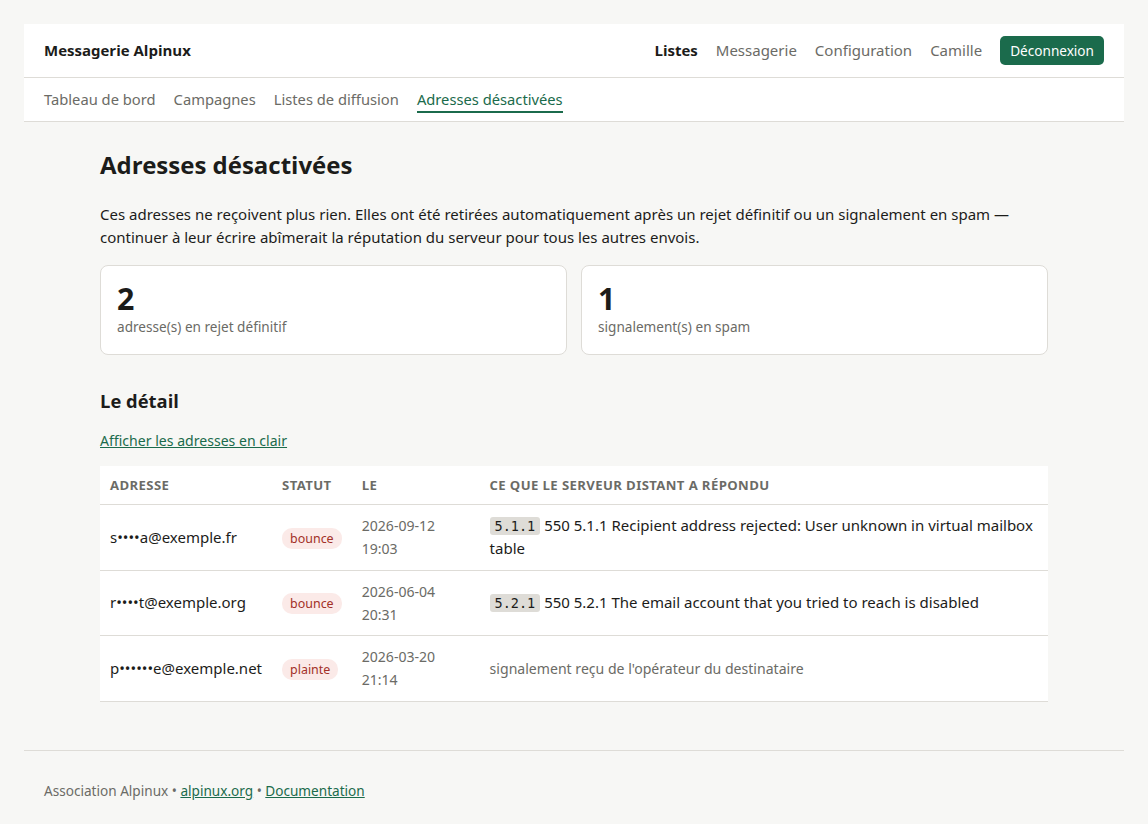Image resolution: width=1148 pixels, height=824 pixels.
Task: Switch to Listes de diffusion tab
Action: click(x=336, y=100)
